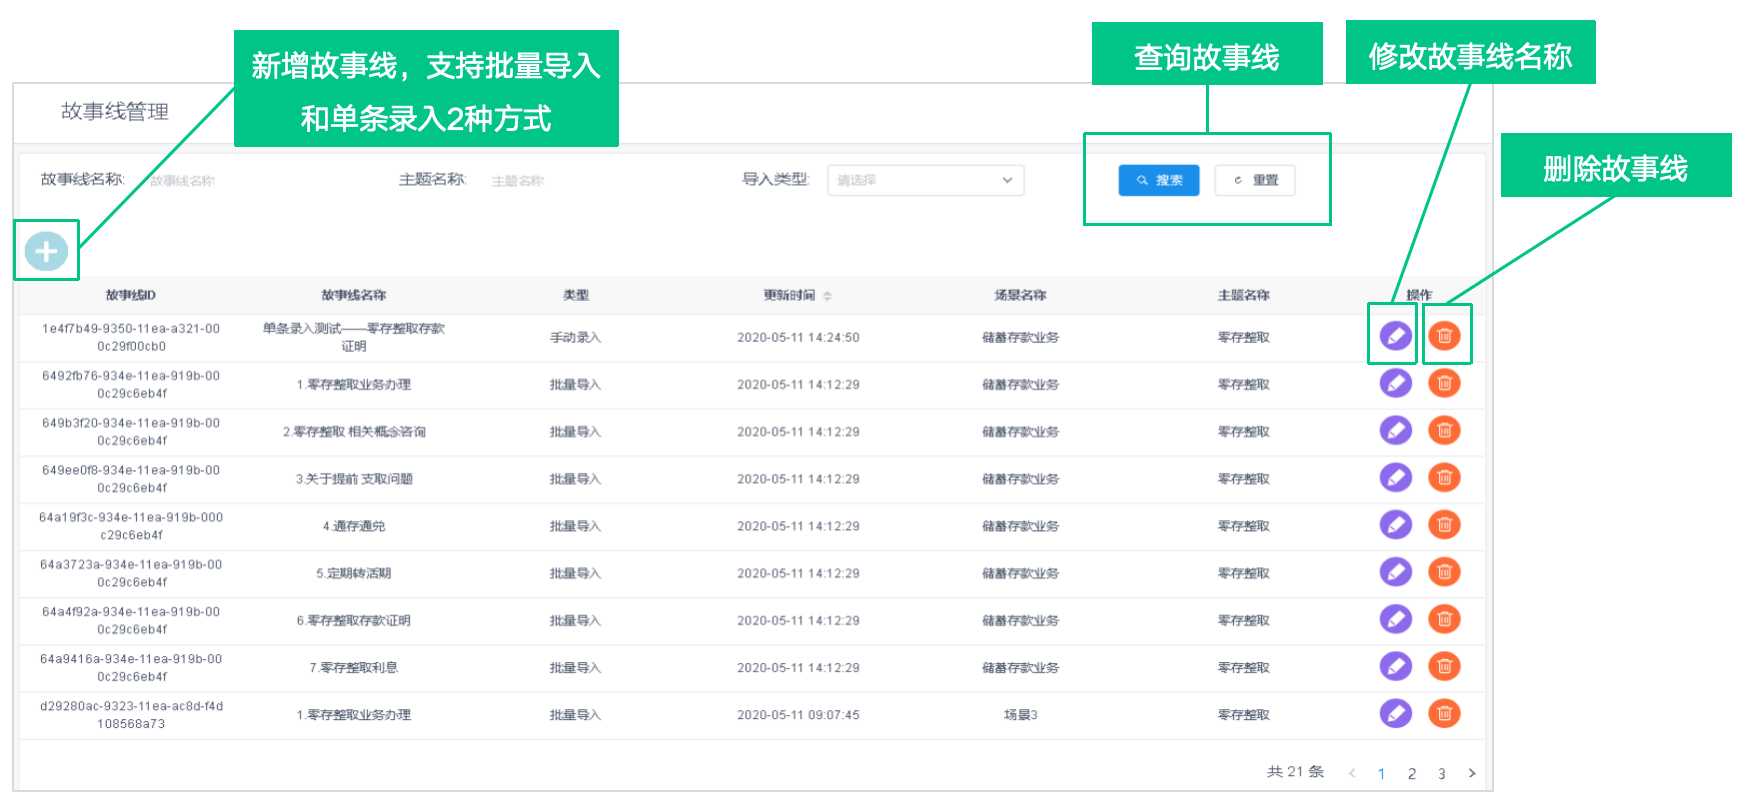This screenshot has height=812, width=1742.
Task: Edit the 单条录入测试 storyline row
Action: (1395, 336)
